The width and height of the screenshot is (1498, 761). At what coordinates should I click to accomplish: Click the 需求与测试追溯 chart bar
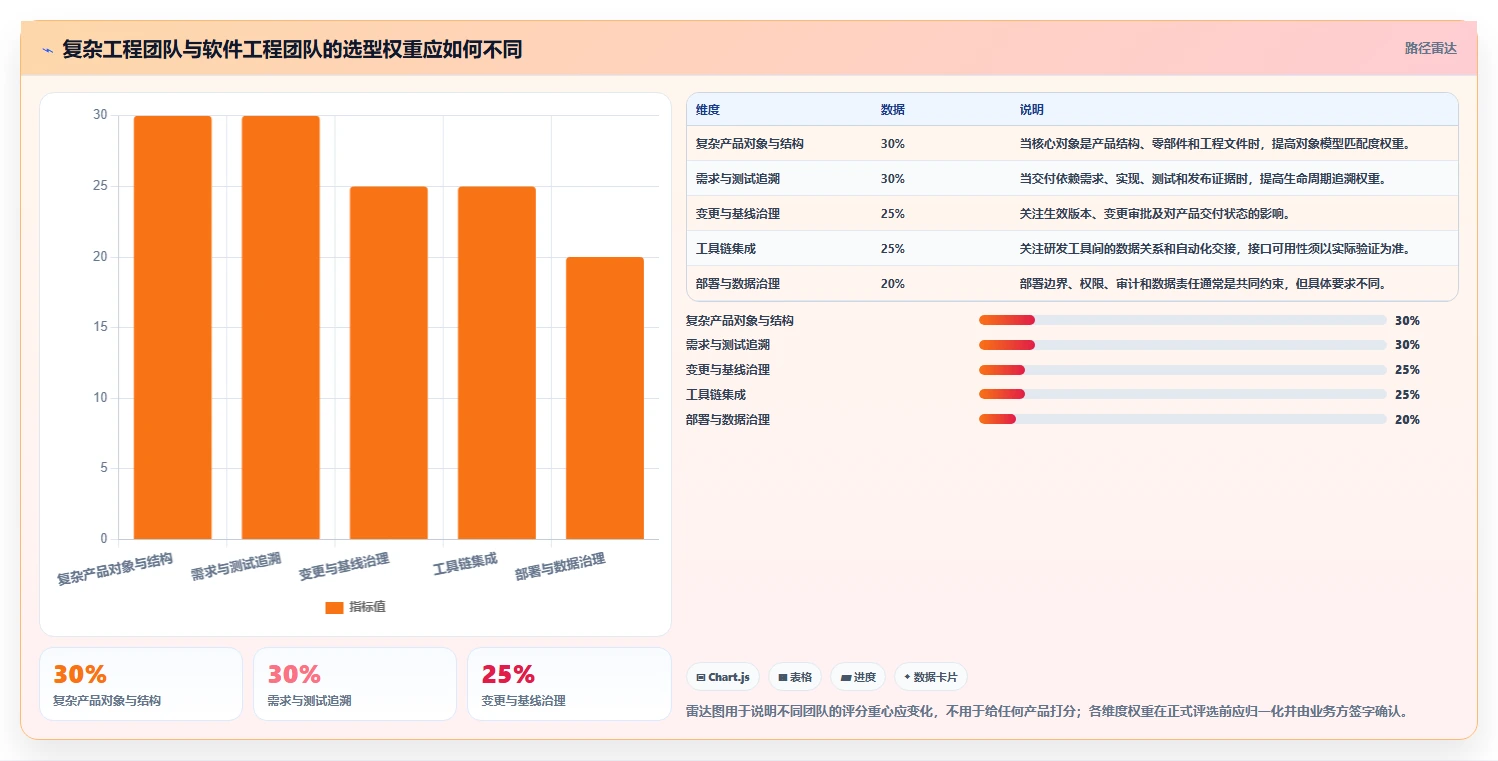[281, 328]
